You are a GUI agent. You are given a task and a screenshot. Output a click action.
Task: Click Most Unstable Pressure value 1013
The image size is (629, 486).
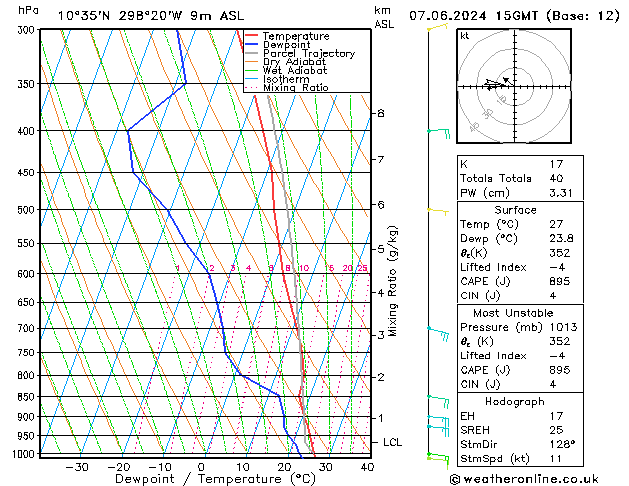click(x=564, y=327)
